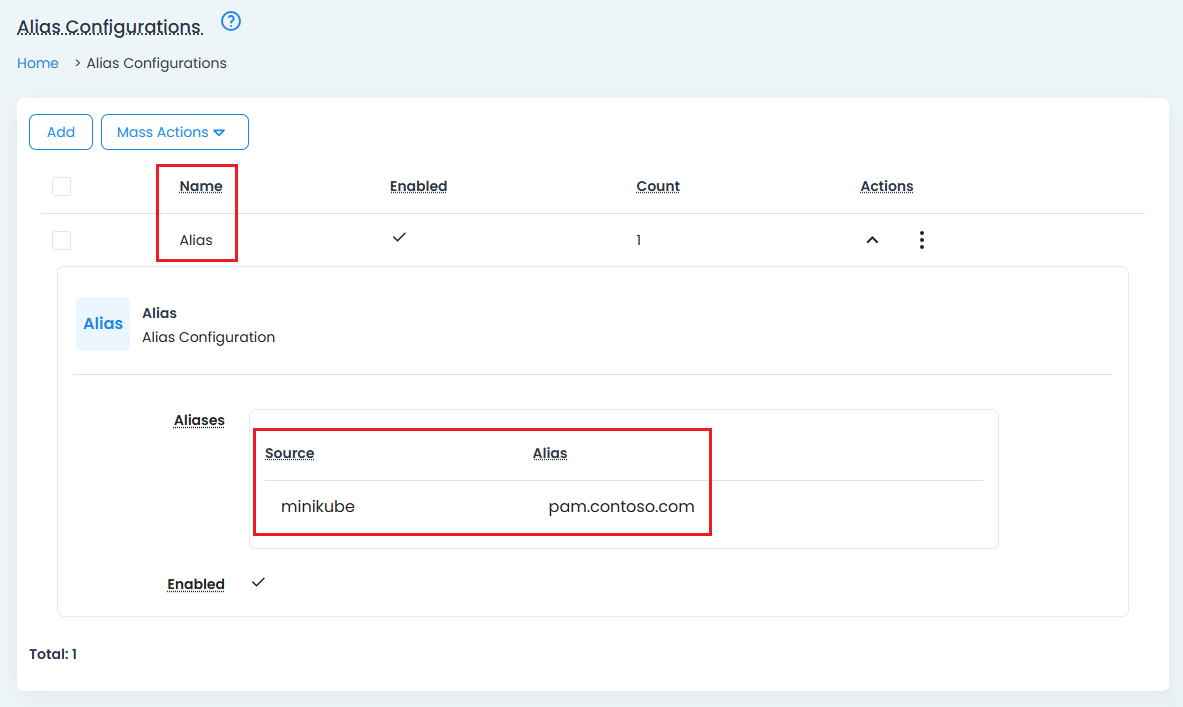The width and height of the screenshot is (1183, 707).
Task: Collapse the Alias row details chevron
Action: tap(872, 240)
